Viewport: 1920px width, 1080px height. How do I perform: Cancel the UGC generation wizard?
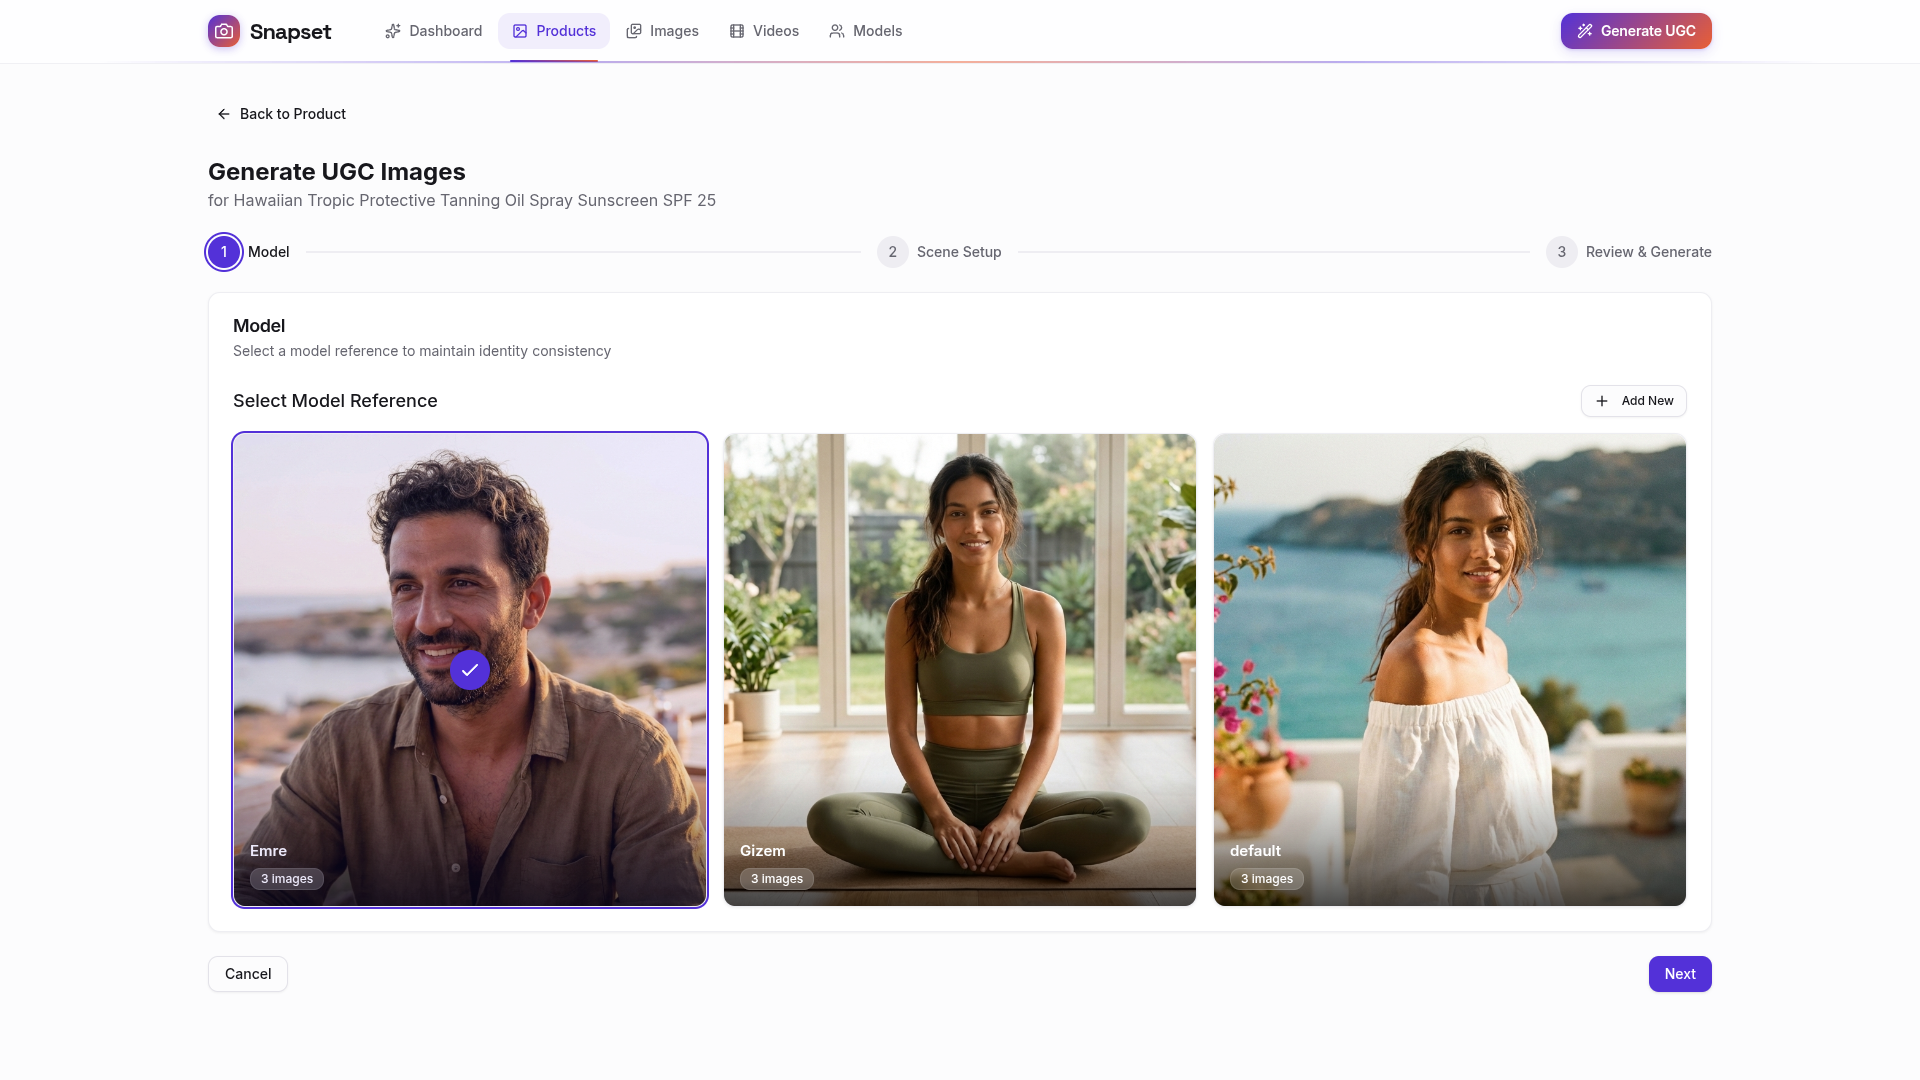click(248, 974)
